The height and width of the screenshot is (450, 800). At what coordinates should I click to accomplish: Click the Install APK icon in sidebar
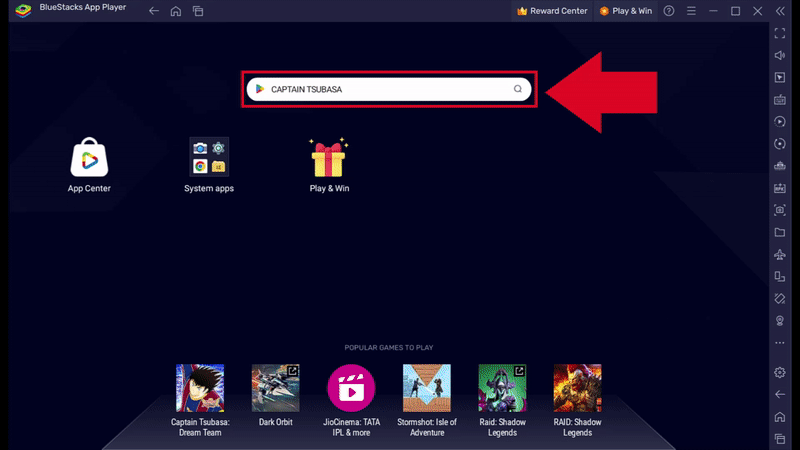[x=780, y=188]
